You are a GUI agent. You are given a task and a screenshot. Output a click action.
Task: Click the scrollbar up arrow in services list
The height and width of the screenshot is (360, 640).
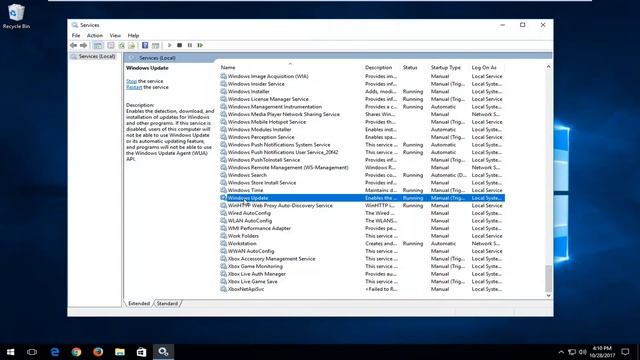pos(549,67)
